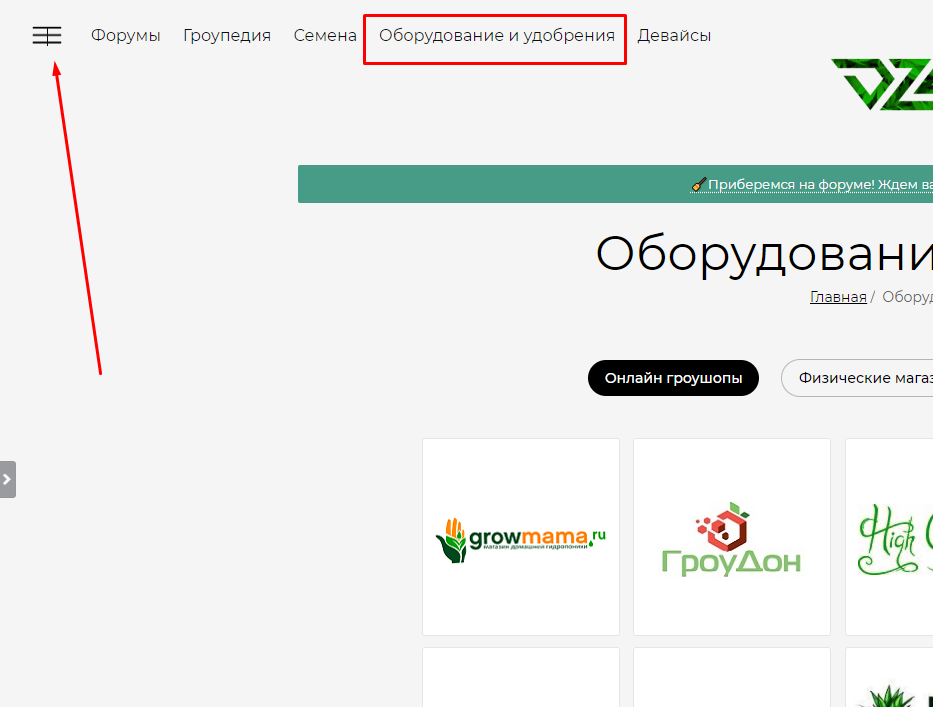Open the Девайсы menu item
Image resolution: width=933 pixels, height=707 pixels.
[x=674, y=36]
